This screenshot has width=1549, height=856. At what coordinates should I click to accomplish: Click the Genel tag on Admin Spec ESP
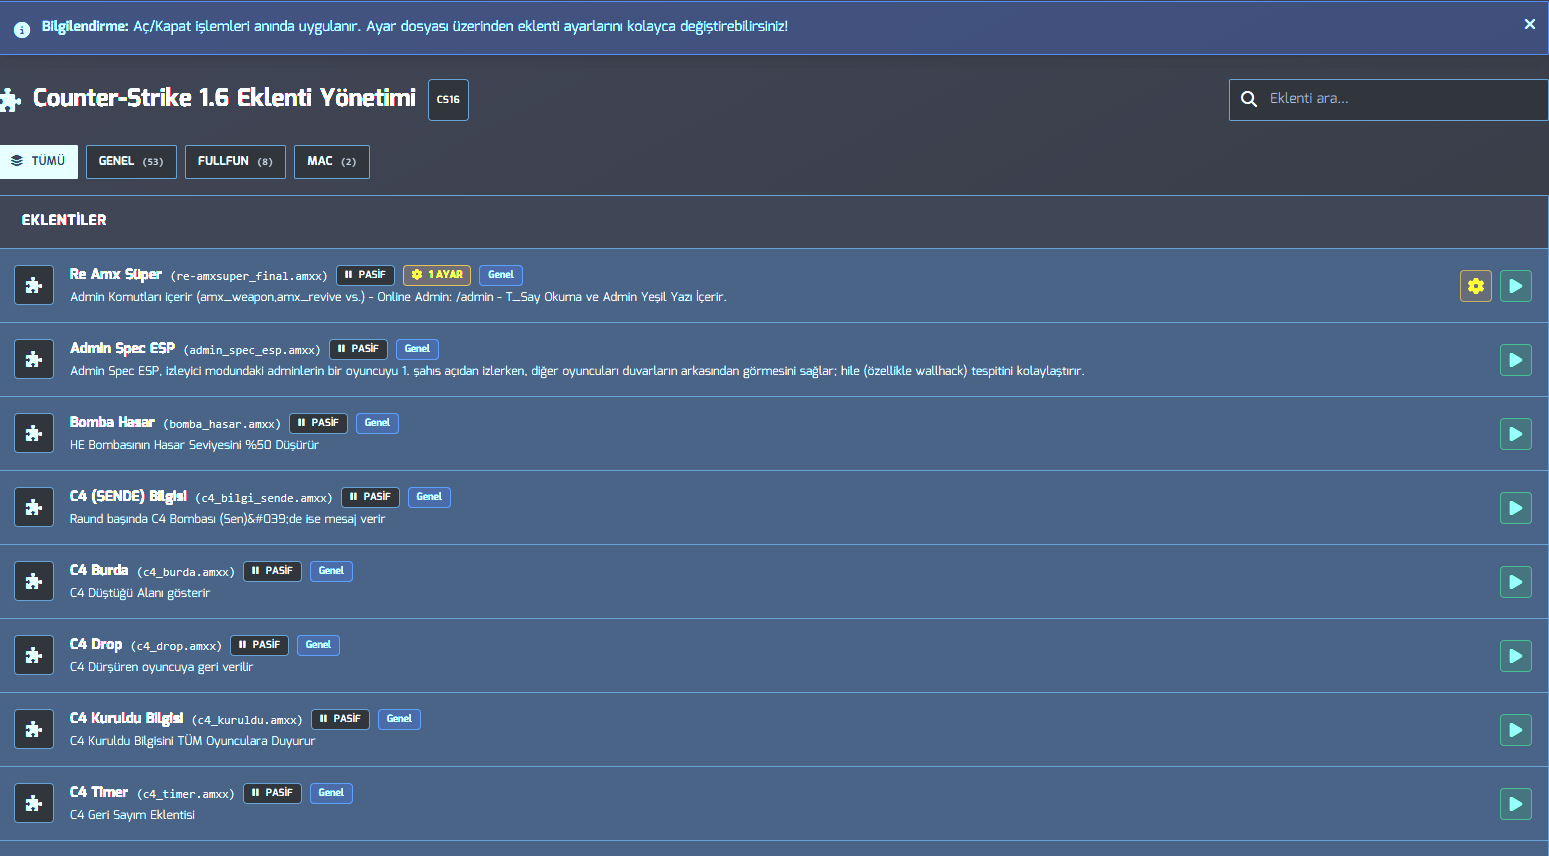pyautogui.click(x=417, y=349)
